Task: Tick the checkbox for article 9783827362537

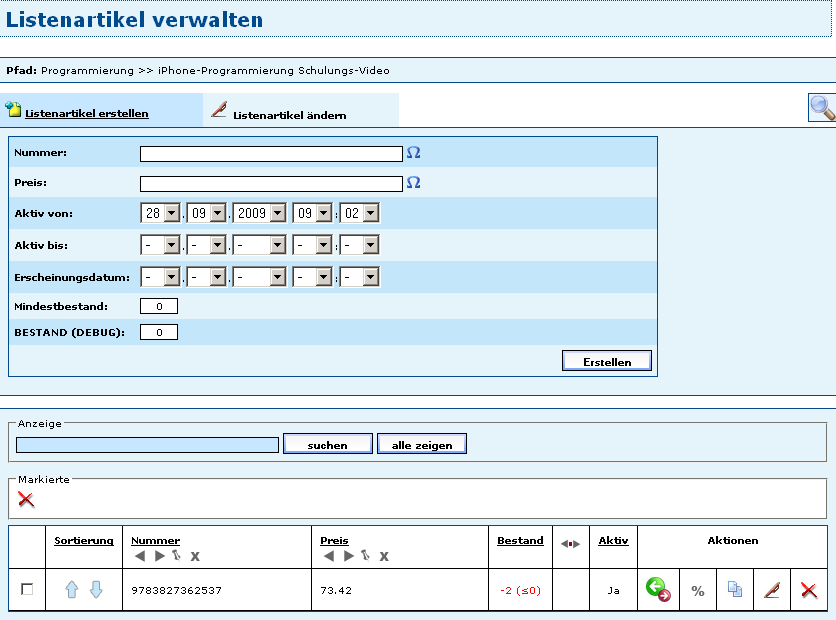Action: [27, 590]
